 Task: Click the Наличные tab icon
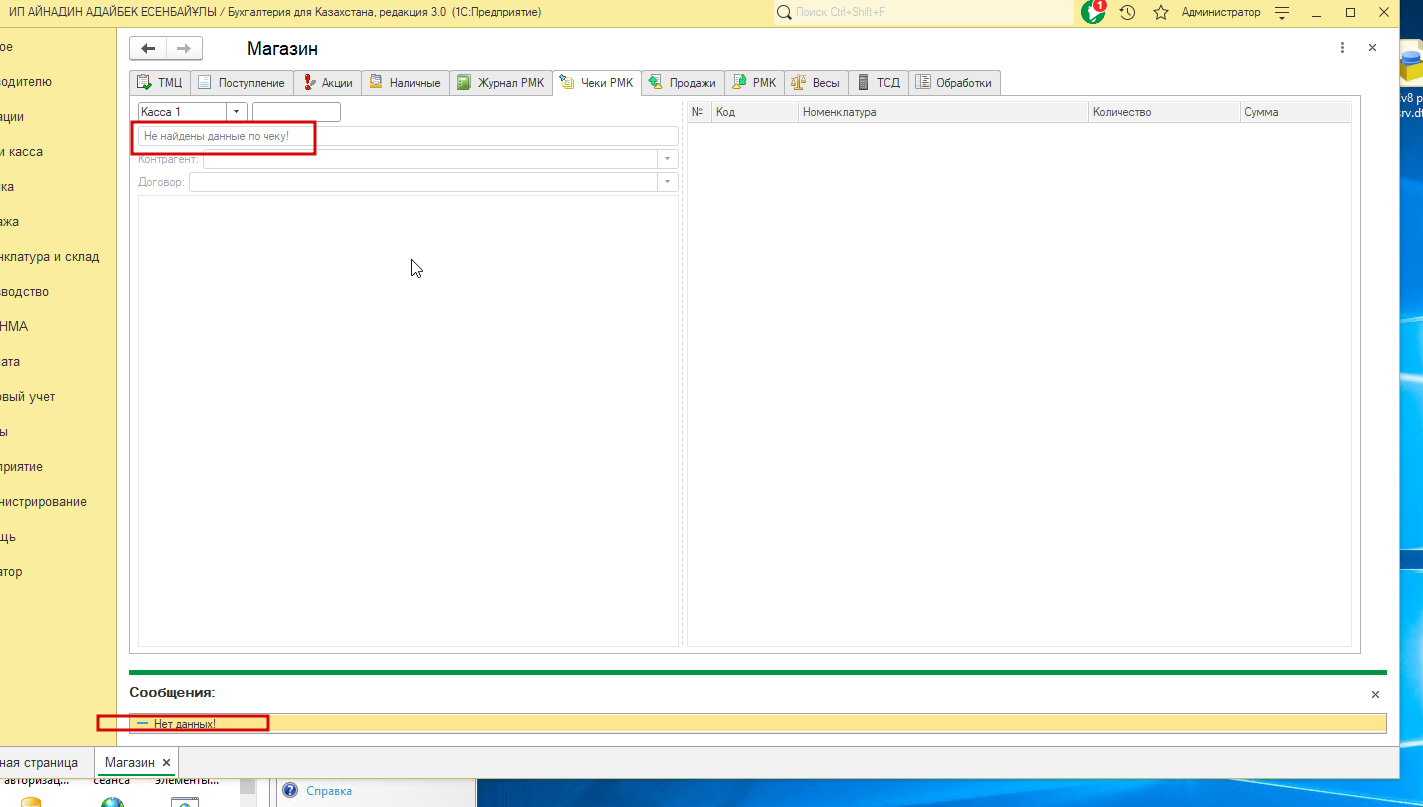(x=376, y=83)
